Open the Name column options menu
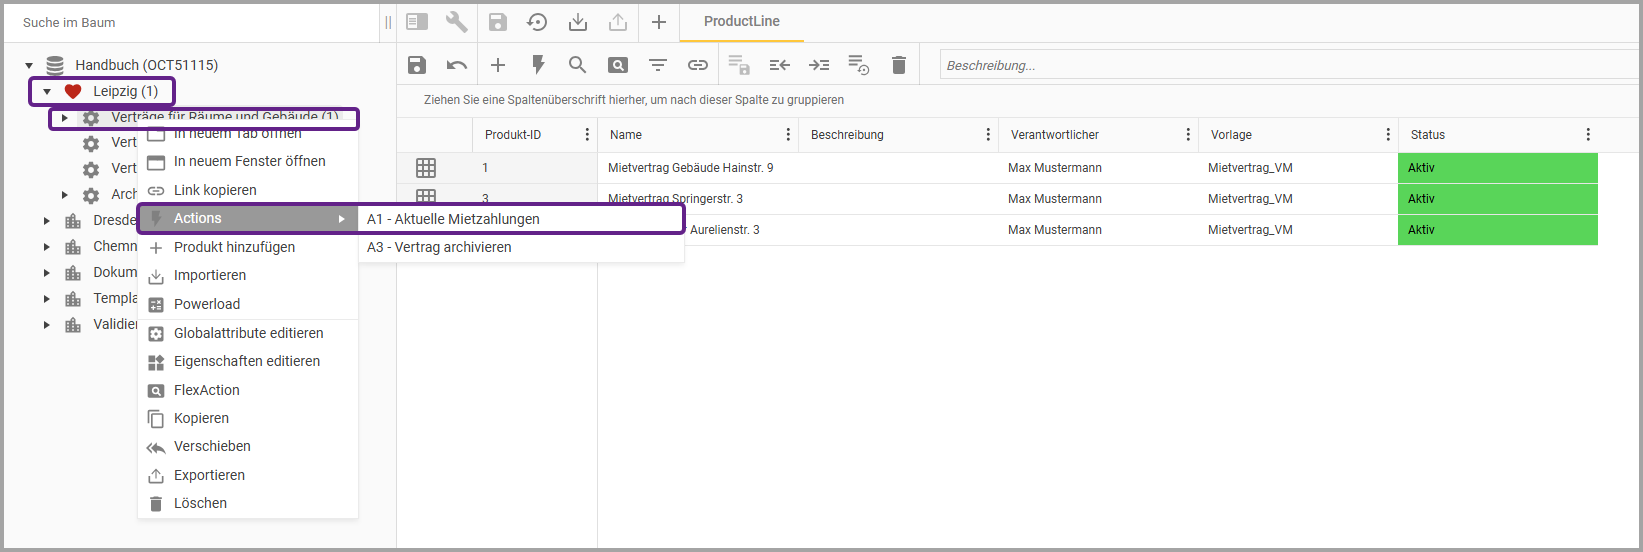The width and height of the screenshot is (1643, 552). pyautogui.click(x=788, y=135)
